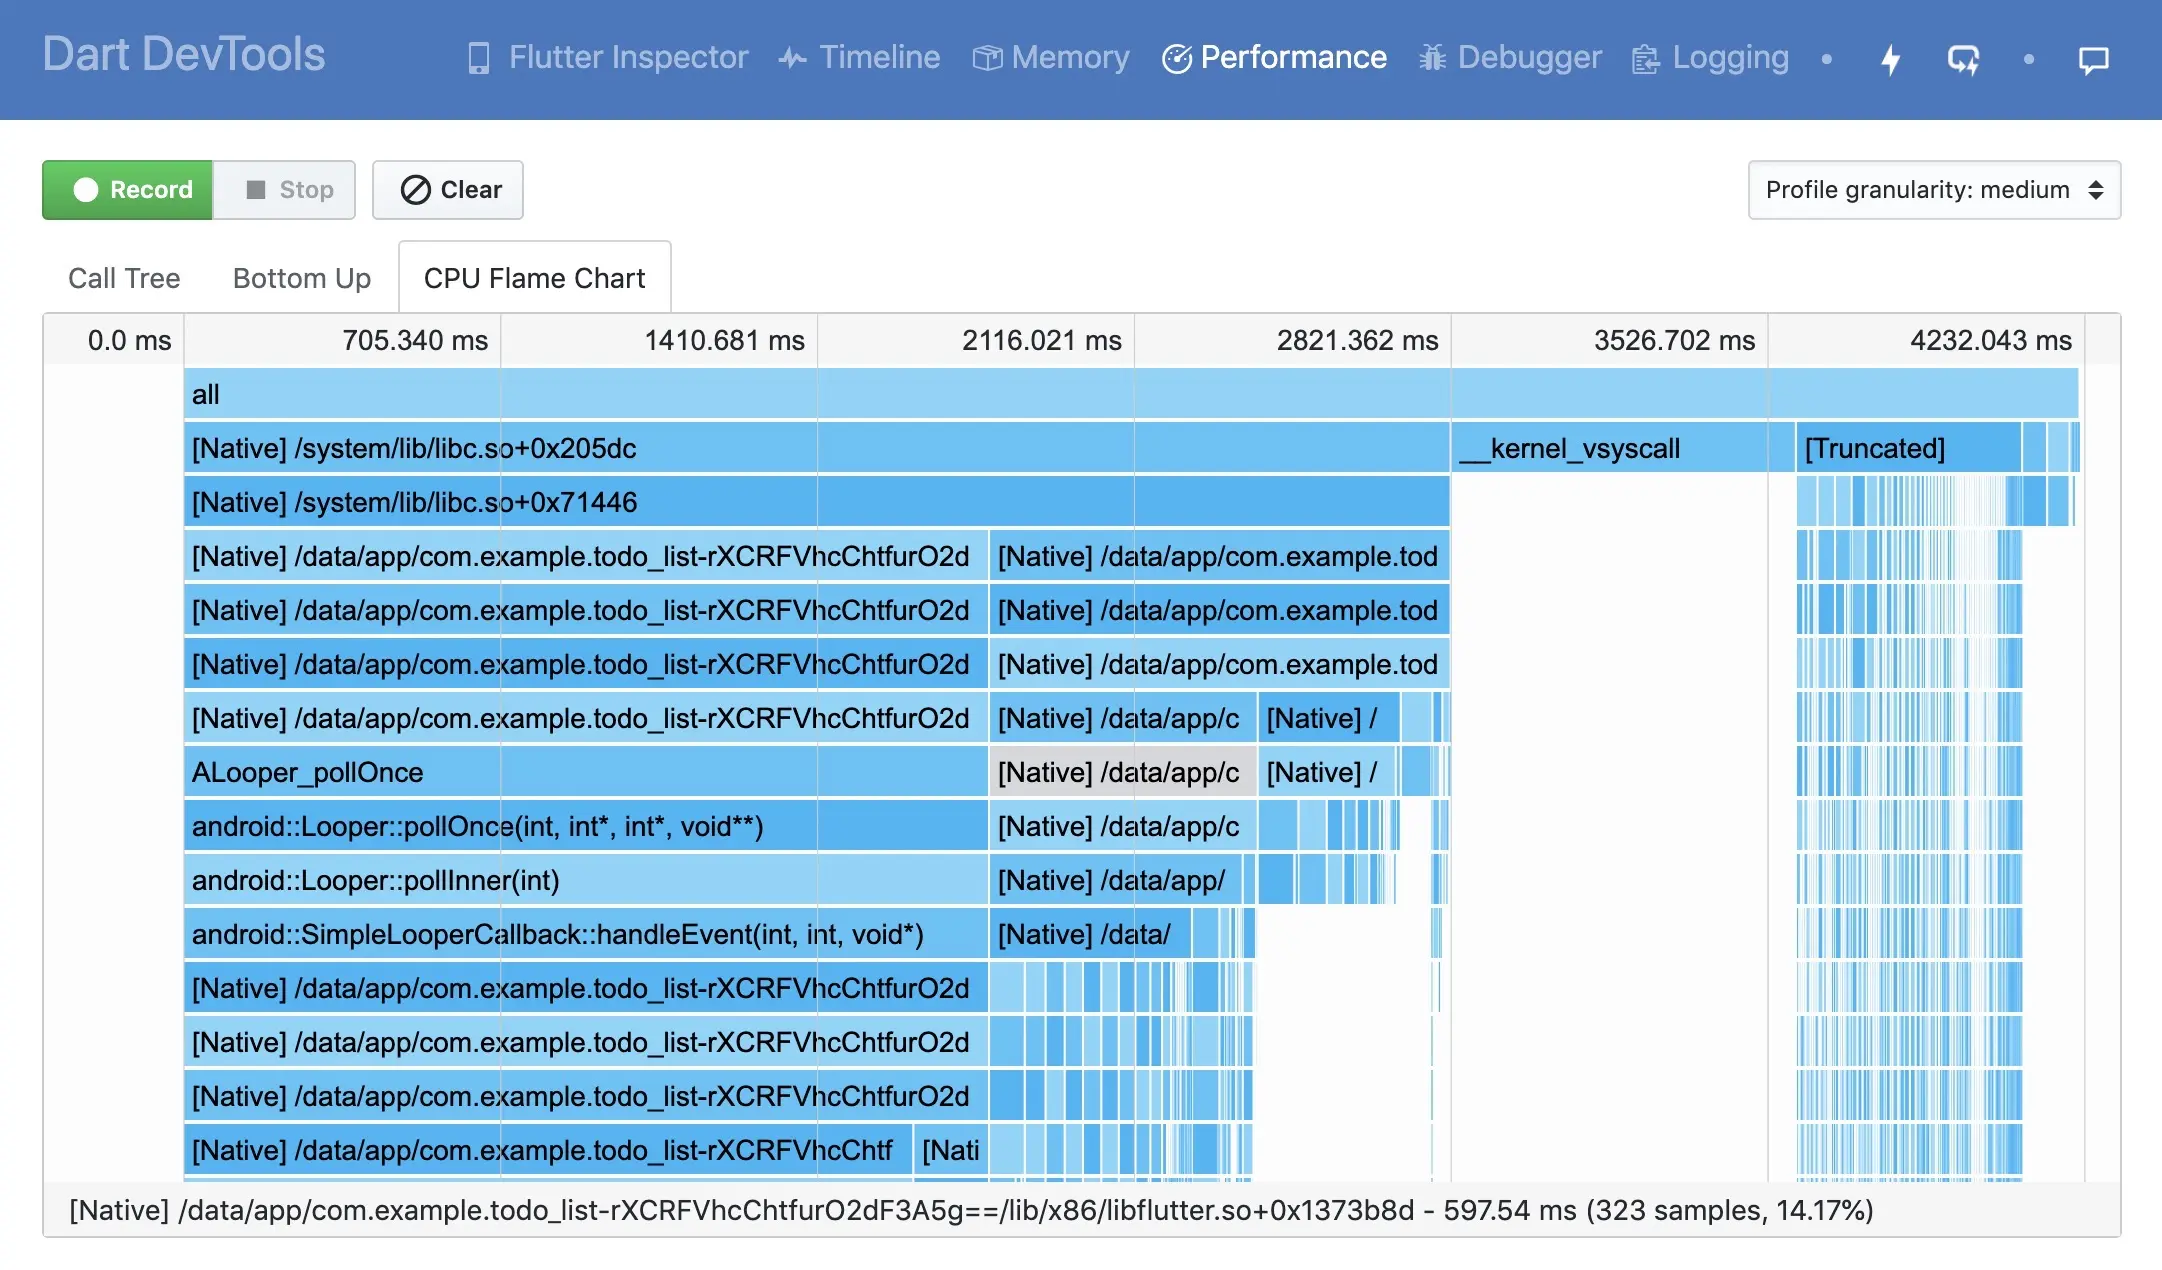2162x1270 pixels.
Task: Open the feedback speech bubble icon
Action: [x=2093, y=60]
